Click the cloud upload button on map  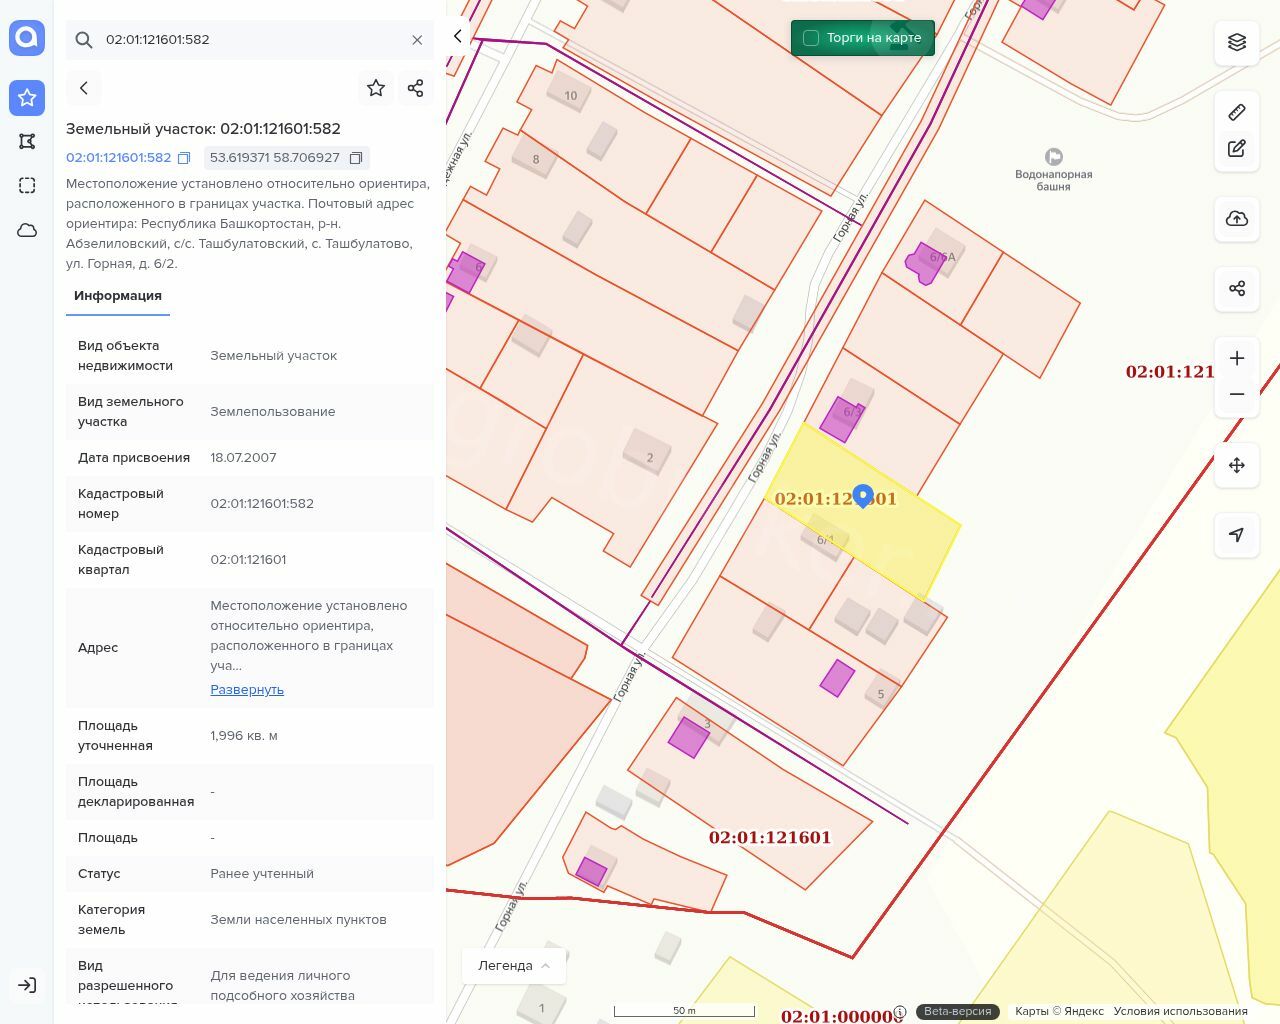(x=1237, y=219)
